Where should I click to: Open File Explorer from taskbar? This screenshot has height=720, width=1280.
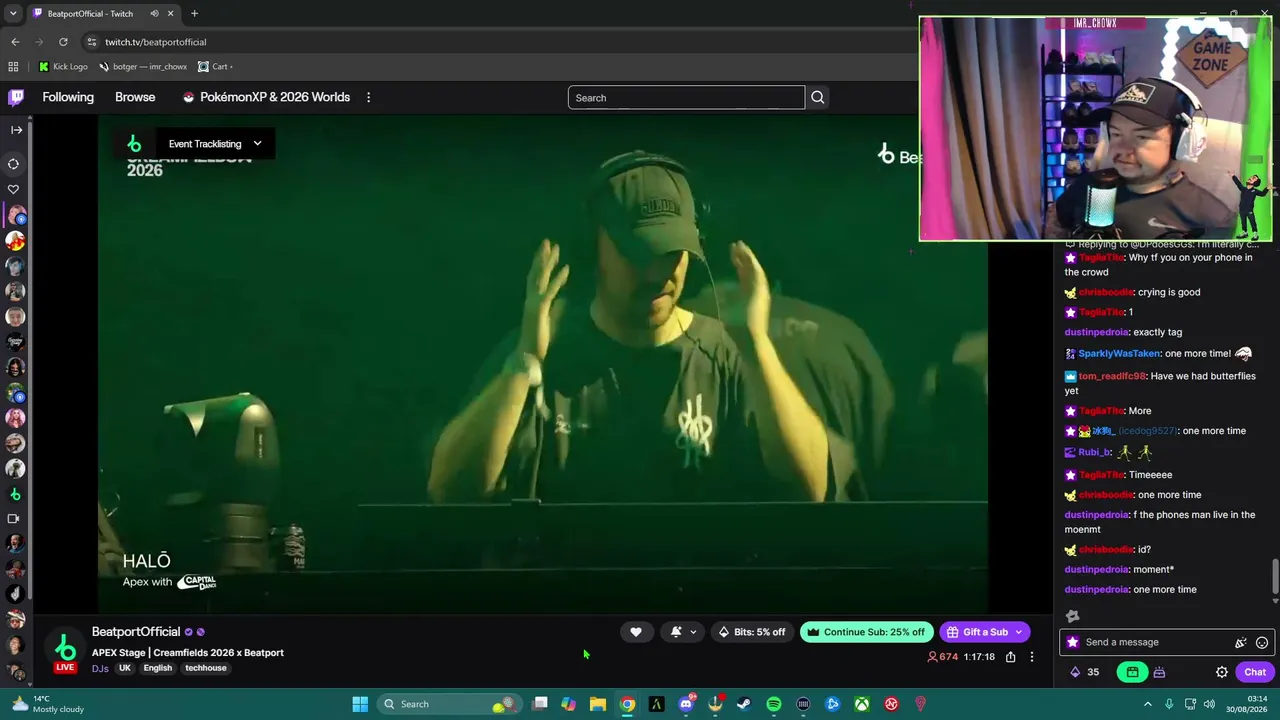click(598, 704)
